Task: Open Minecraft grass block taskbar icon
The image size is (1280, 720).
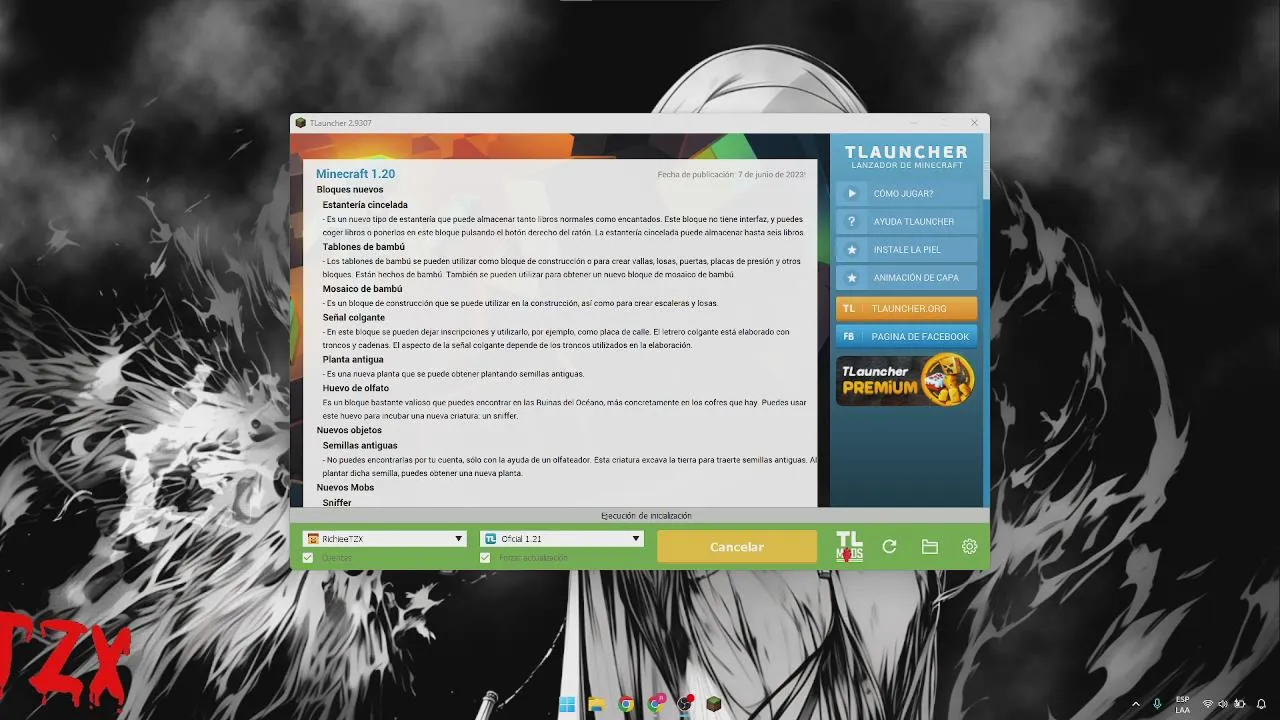Action: click(714, 704)
